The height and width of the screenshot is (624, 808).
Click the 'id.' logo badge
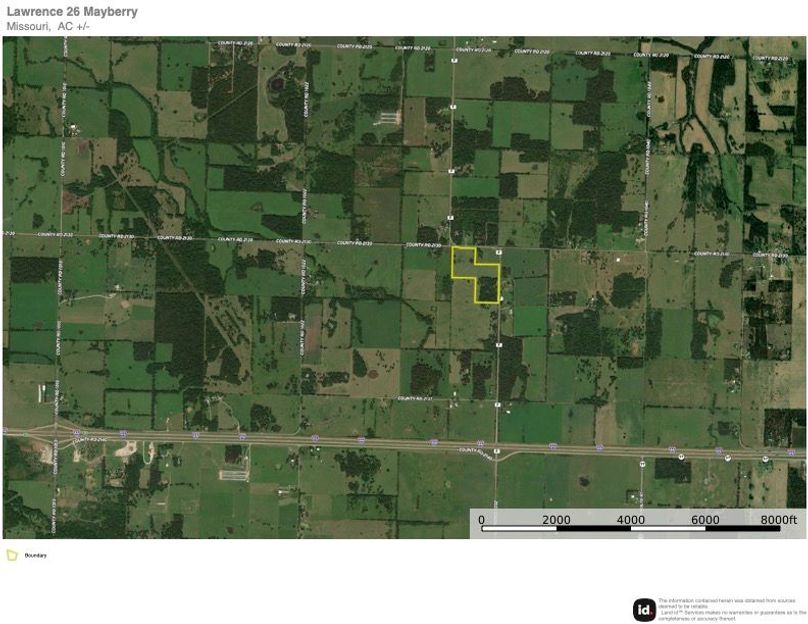pyautogui.click(x=644, y=609)
